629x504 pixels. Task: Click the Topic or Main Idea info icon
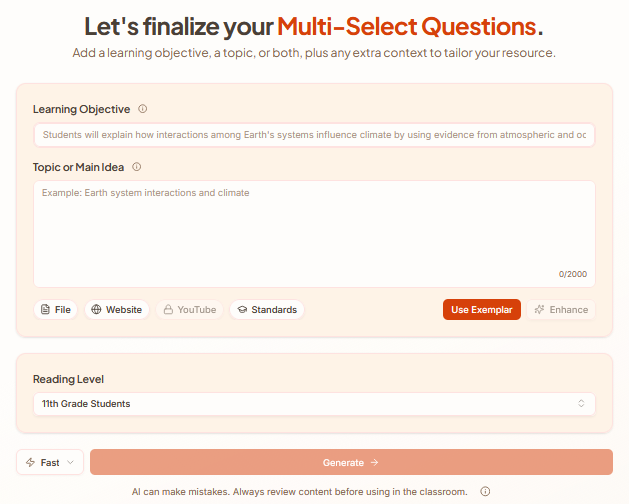tap(136, 167)
